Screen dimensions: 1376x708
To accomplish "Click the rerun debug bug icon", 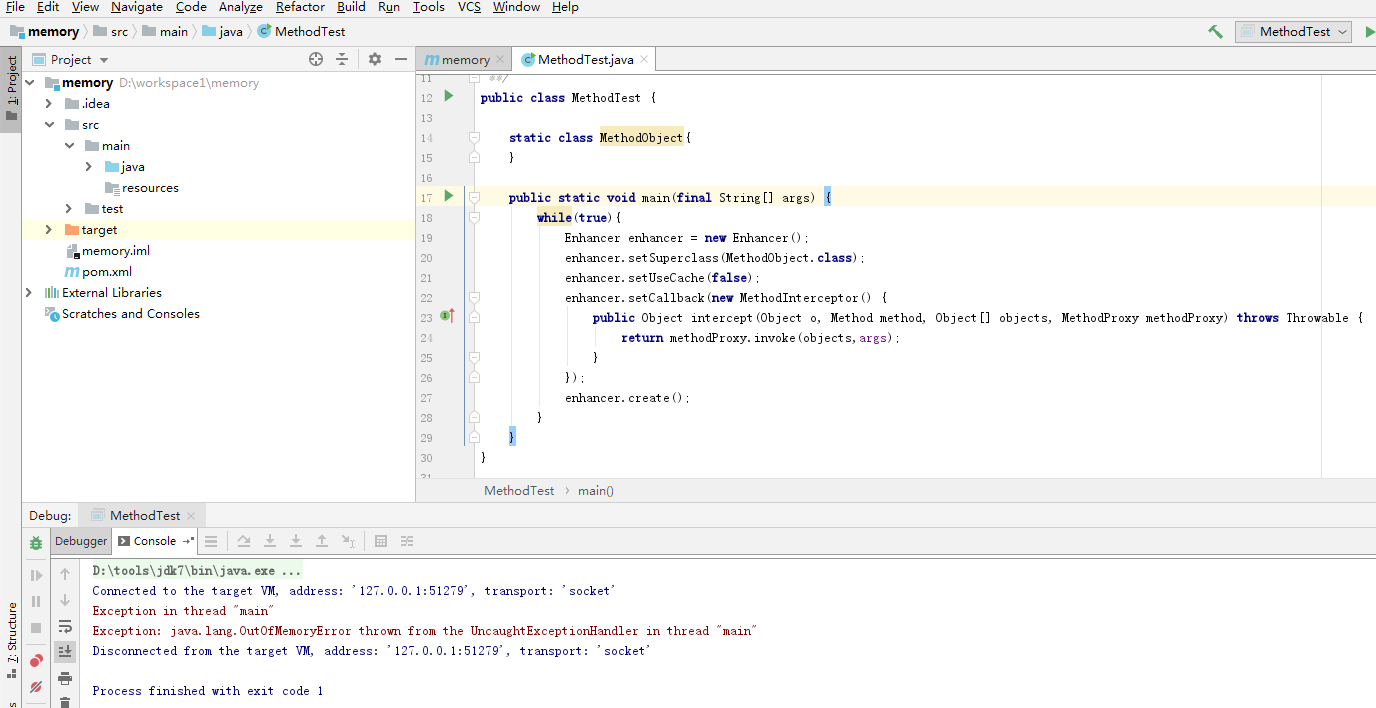I will [x=36, y=543].
